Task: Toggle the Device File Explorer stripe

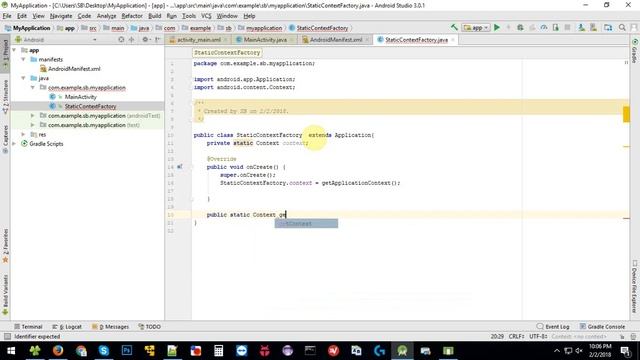Action: pos(635,287)
